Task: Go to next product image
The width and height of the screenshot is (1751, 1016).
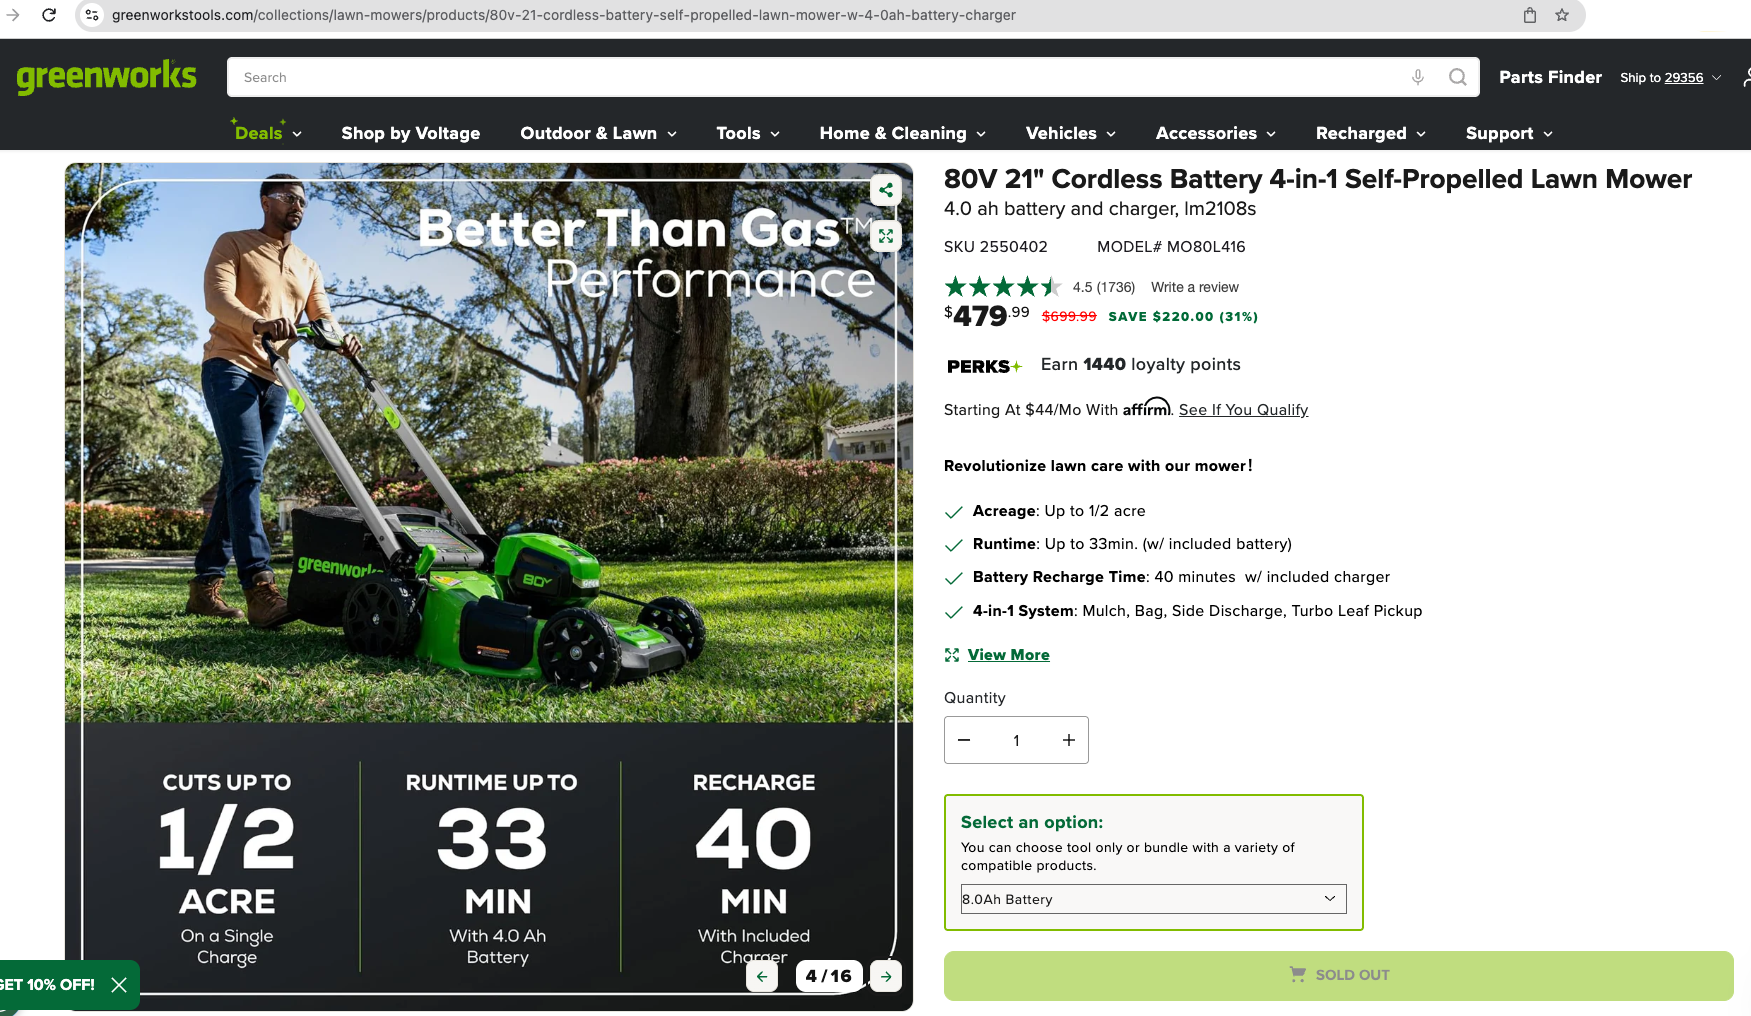Action: pyautogui.click(x=886, y=976)
